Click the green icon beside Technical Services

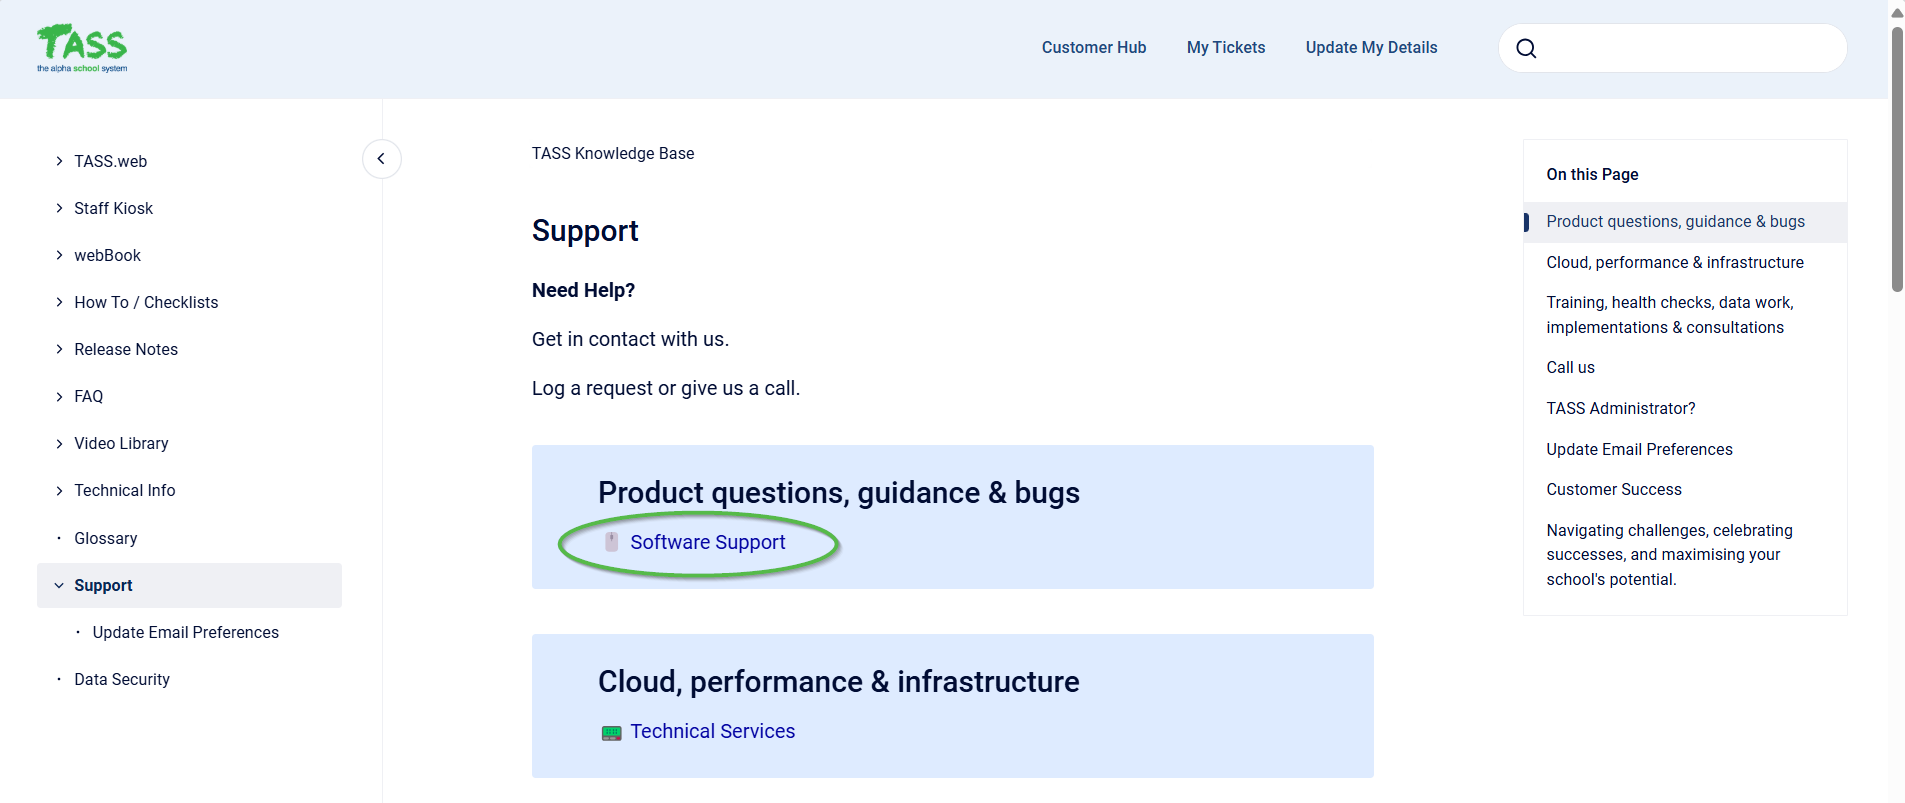pos(611,733)
